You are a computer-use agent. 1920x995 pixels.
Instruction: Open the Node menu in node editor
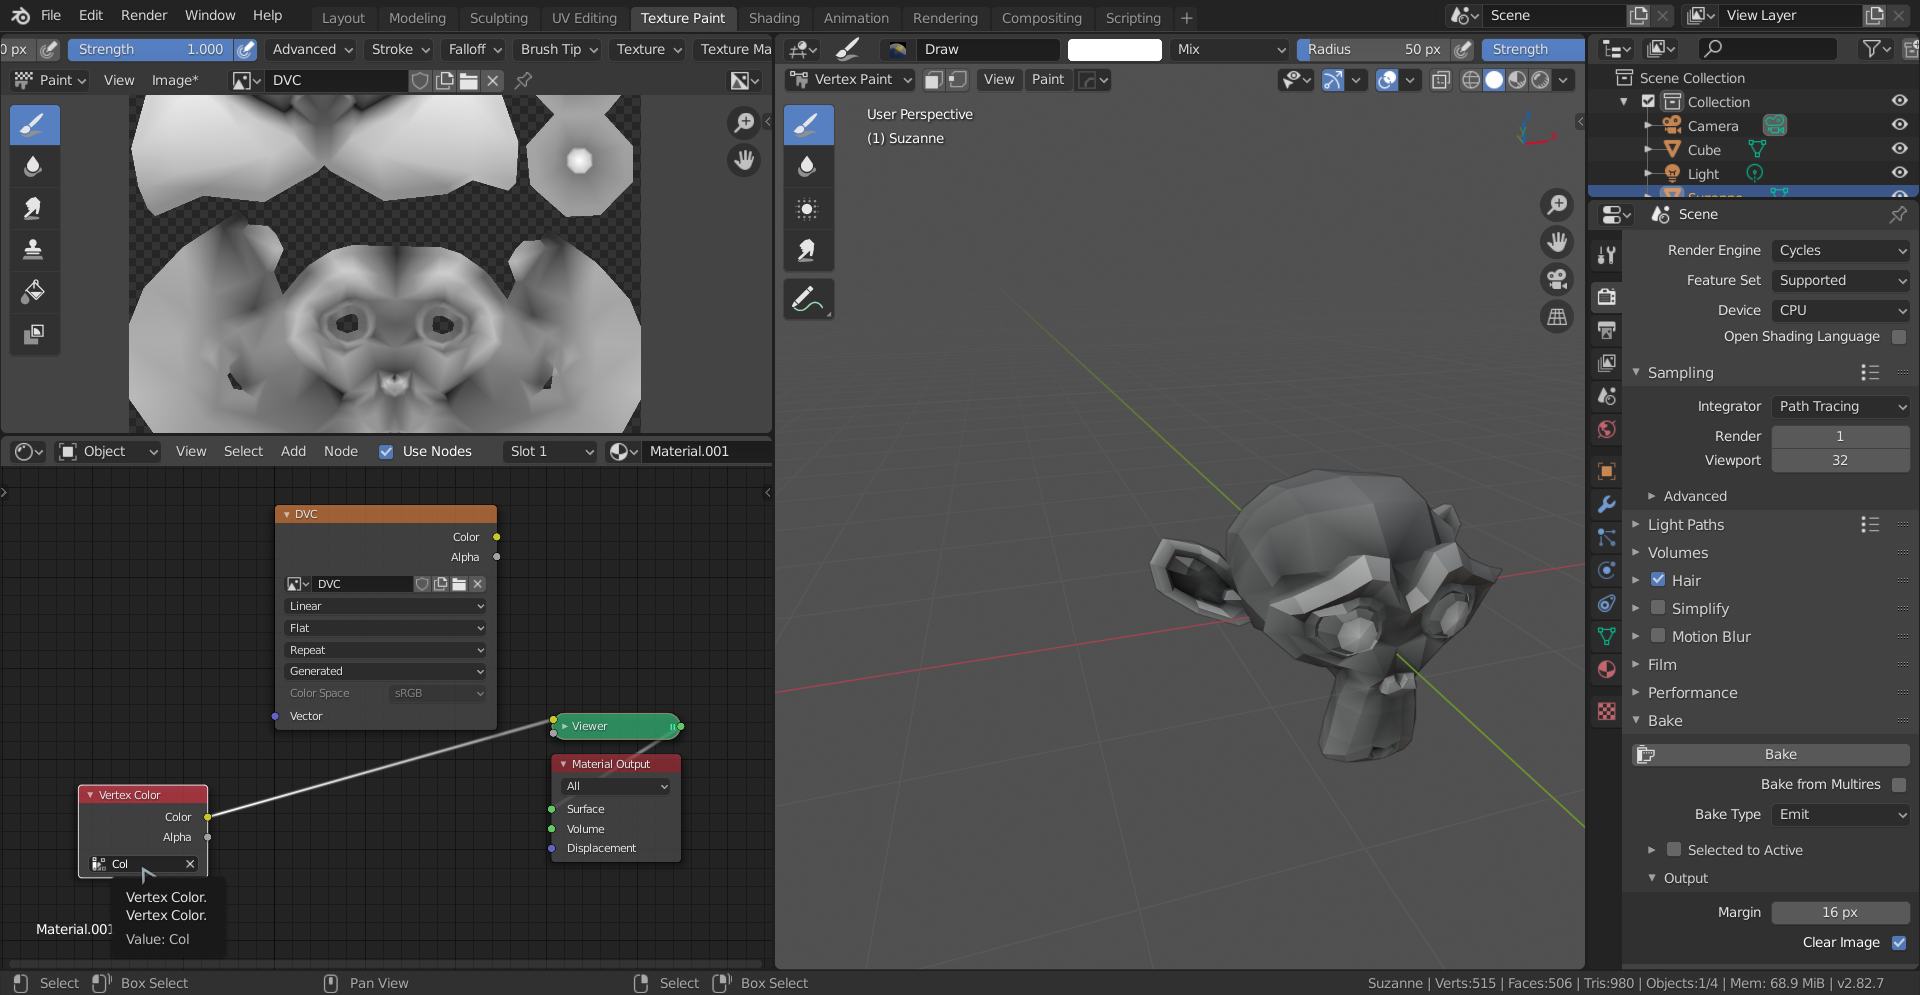click(x=340, y=452)
